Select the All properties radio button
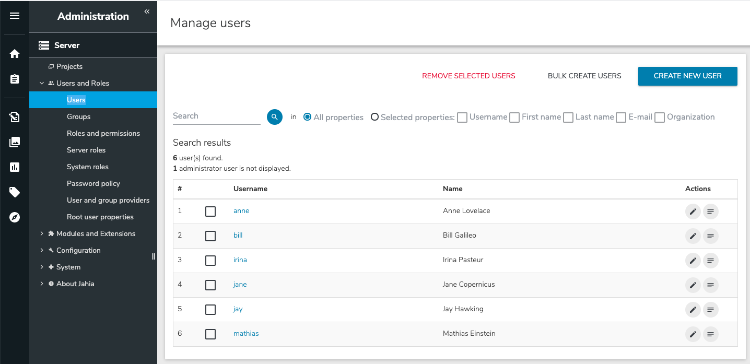The width and height of the screenshot is (750, 364). (307, 117)
